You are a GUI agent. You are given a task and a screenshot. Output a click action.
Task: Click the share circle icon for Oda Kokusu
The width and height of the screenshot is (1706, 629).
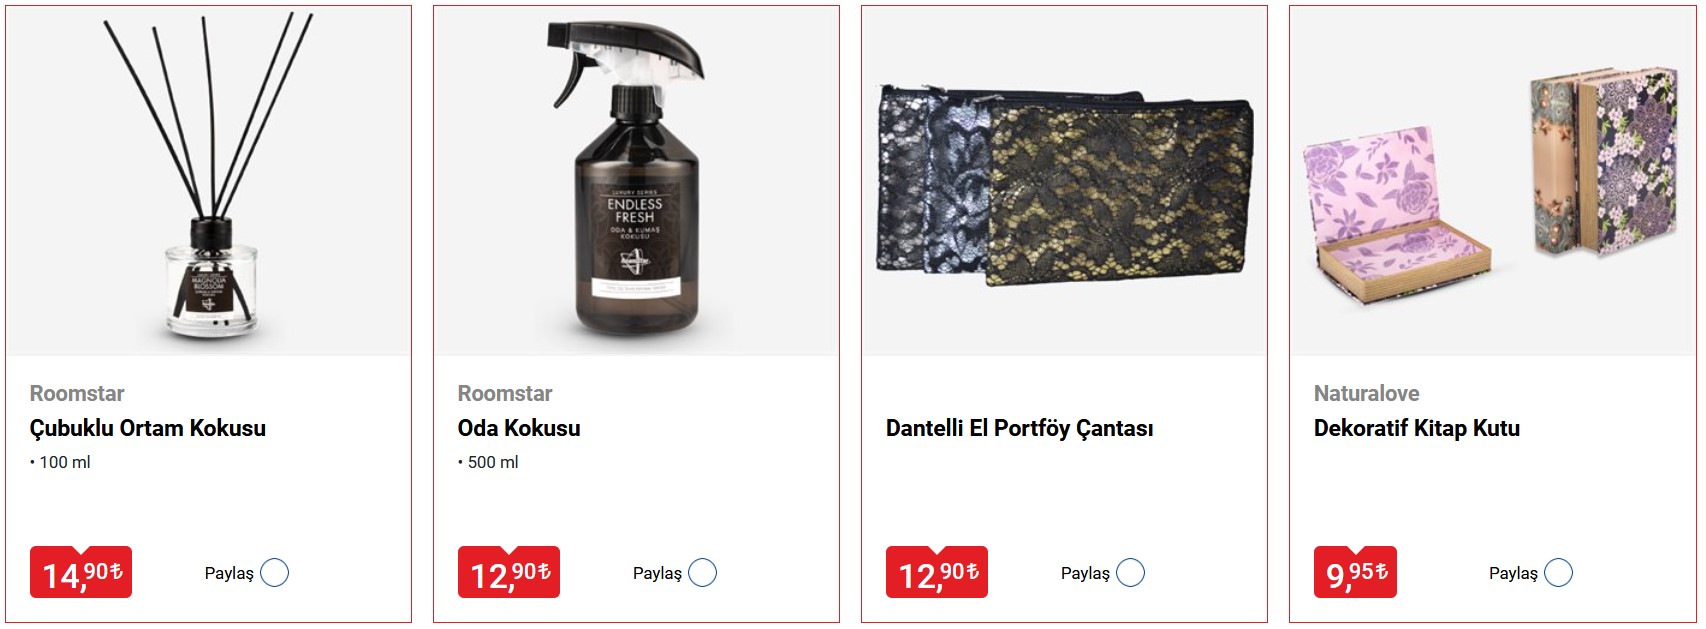(x=702, y=573)
